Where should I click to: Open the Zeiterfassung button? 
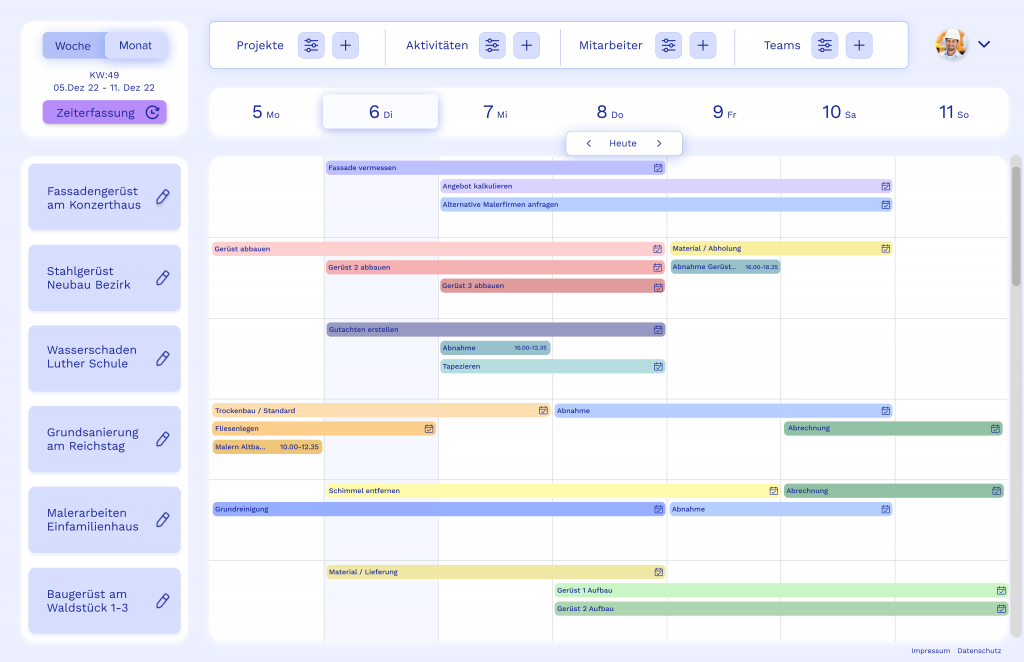104,113
